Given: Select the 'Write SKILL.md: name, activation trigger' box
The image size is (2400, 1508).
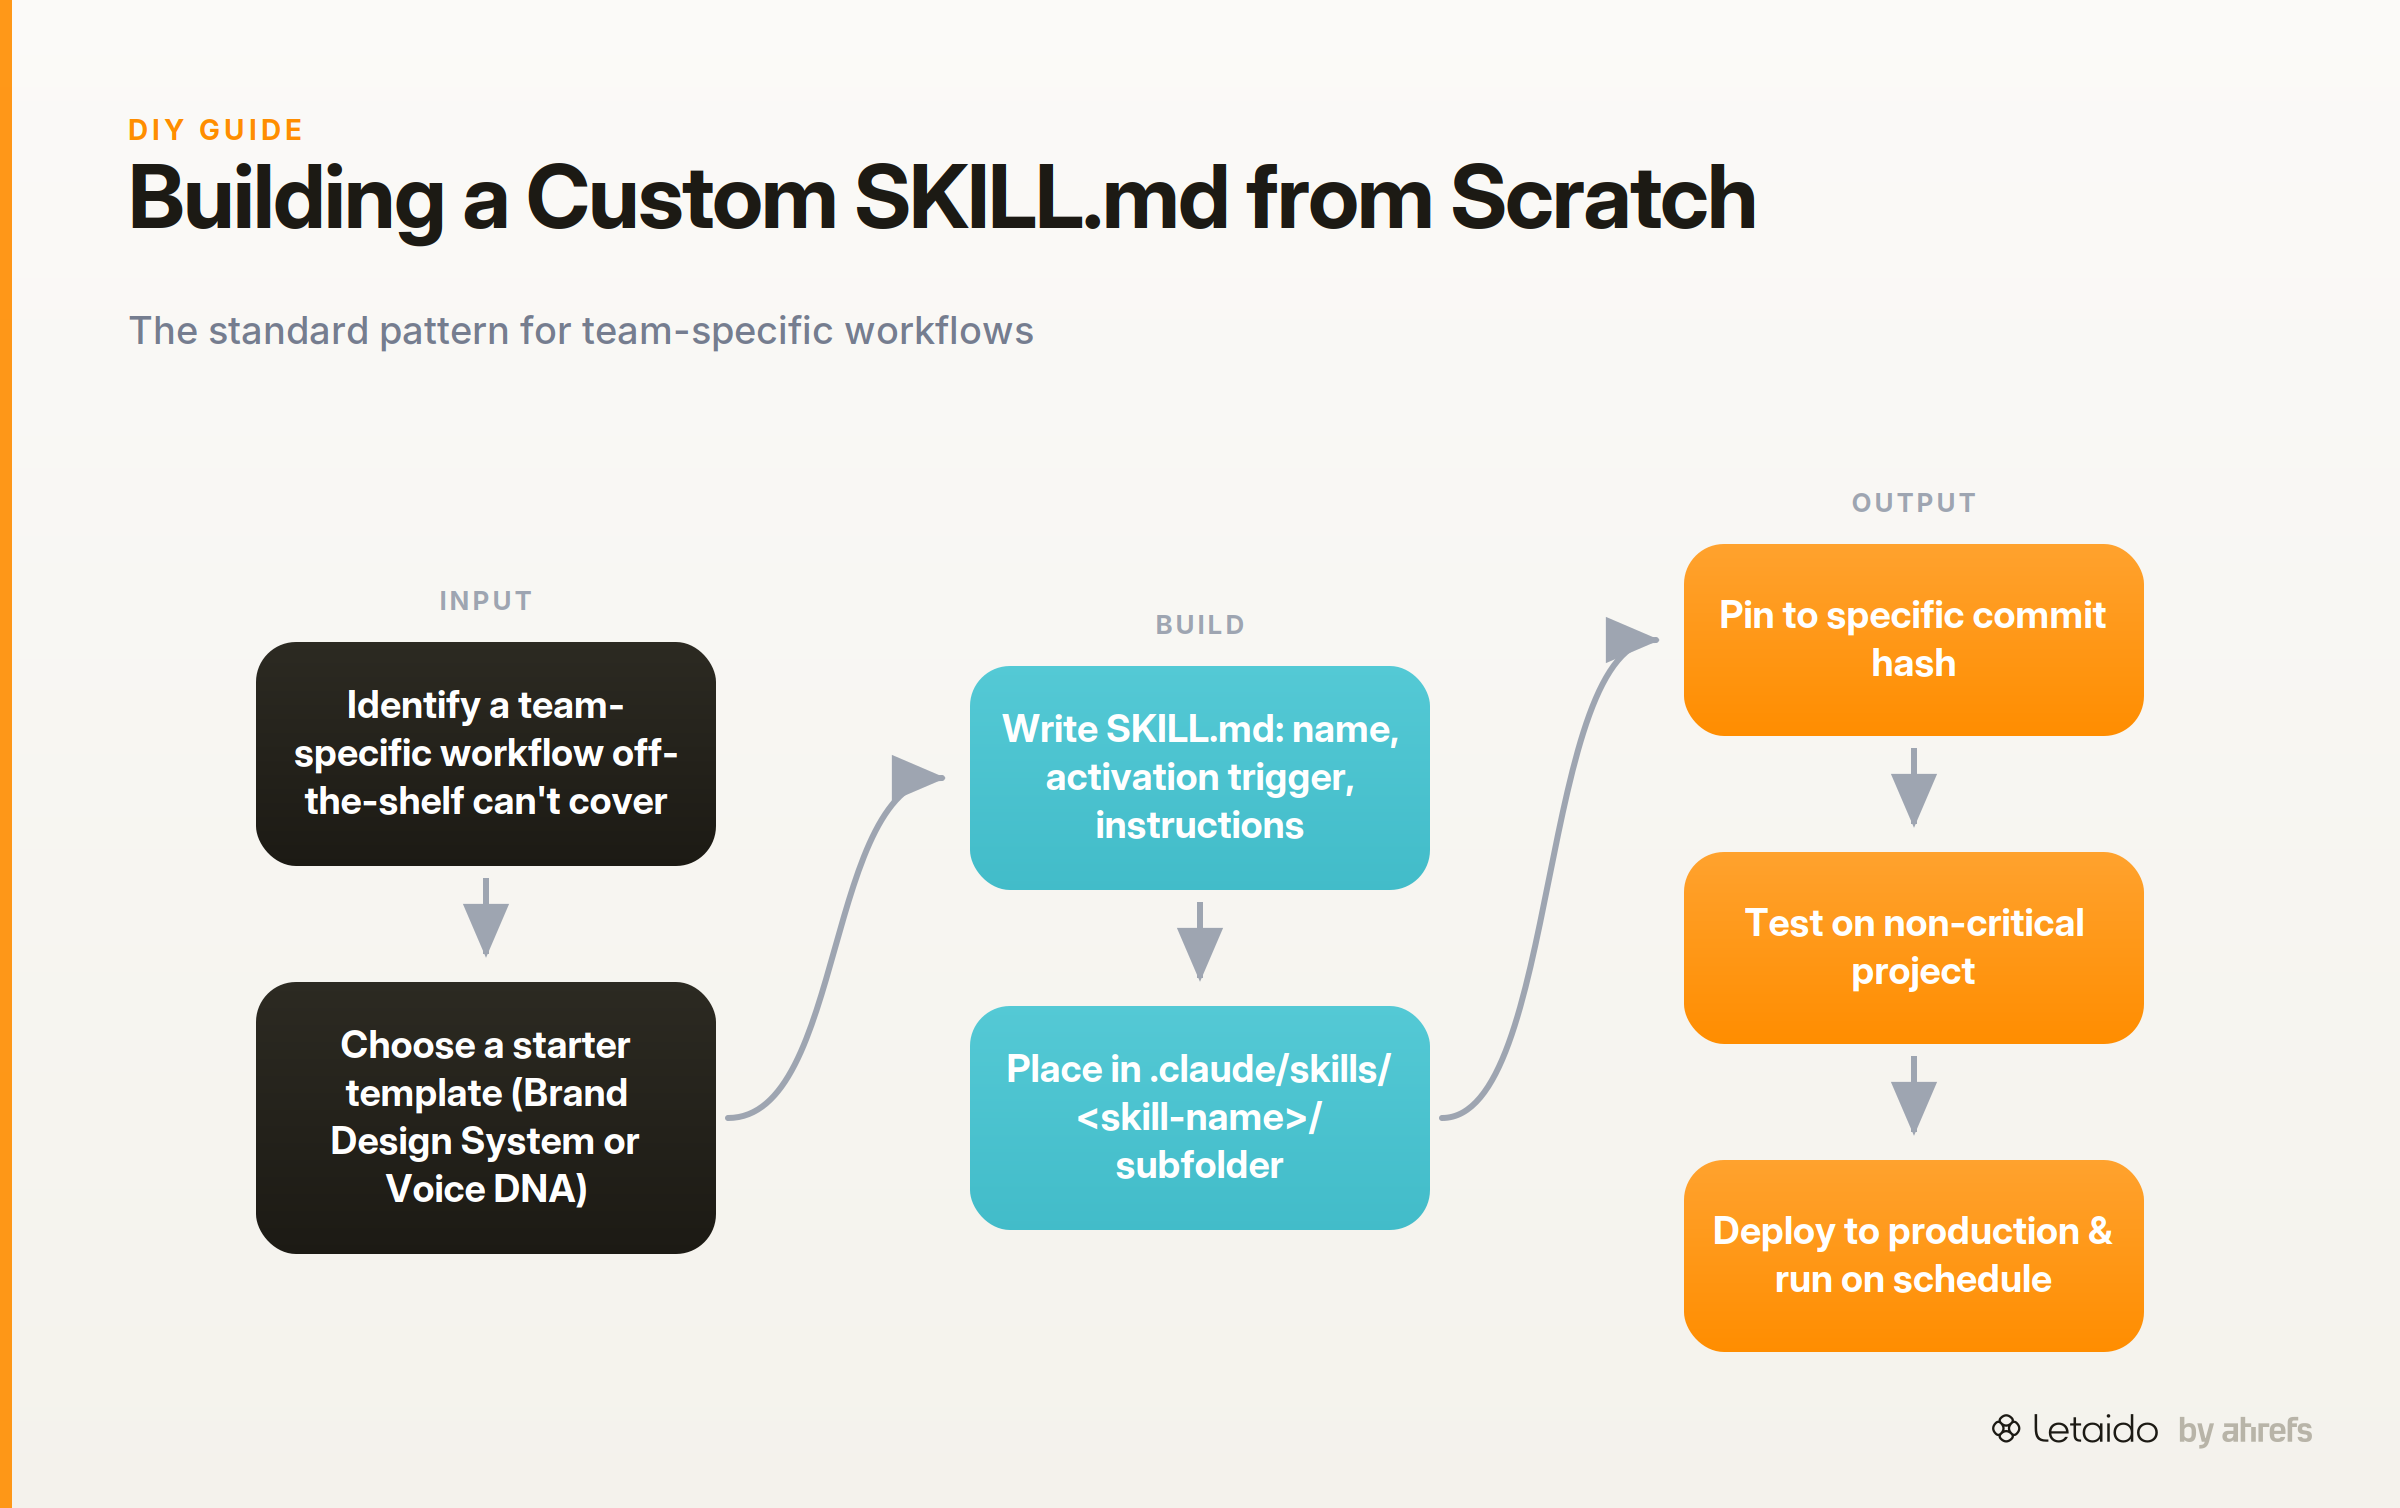Looking at the screenshot, I should coord(1200,777).
